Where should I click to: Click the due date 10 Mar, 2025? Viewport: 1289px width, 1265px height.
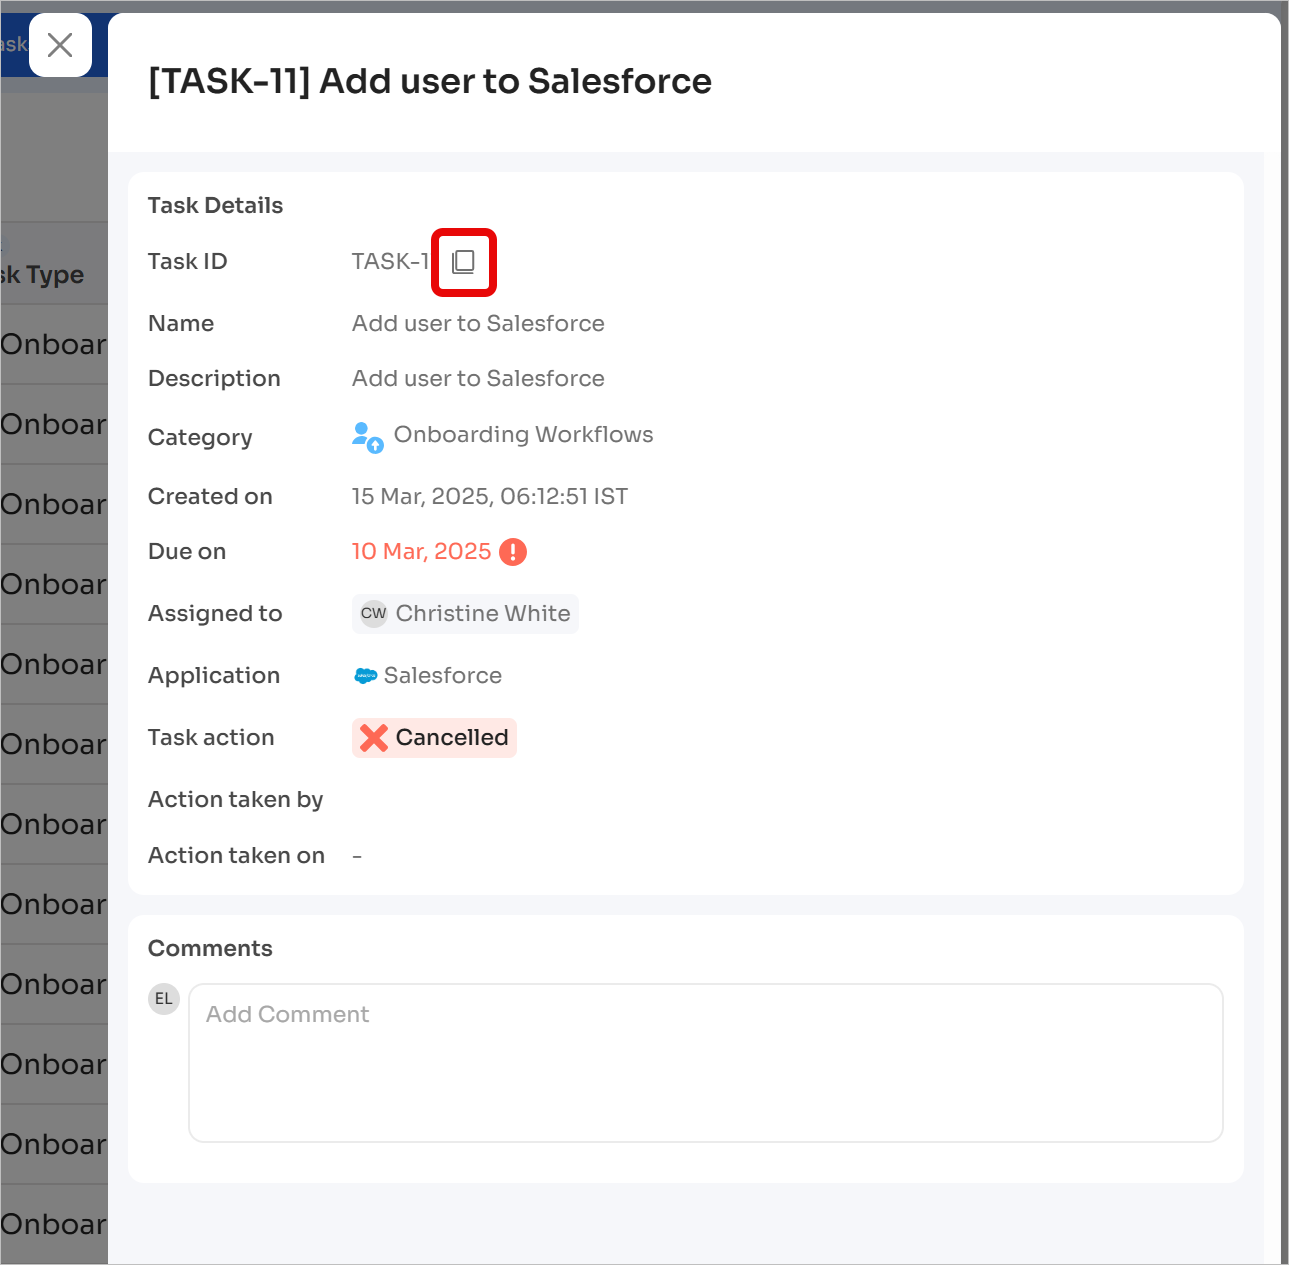(x=421, y=552)
